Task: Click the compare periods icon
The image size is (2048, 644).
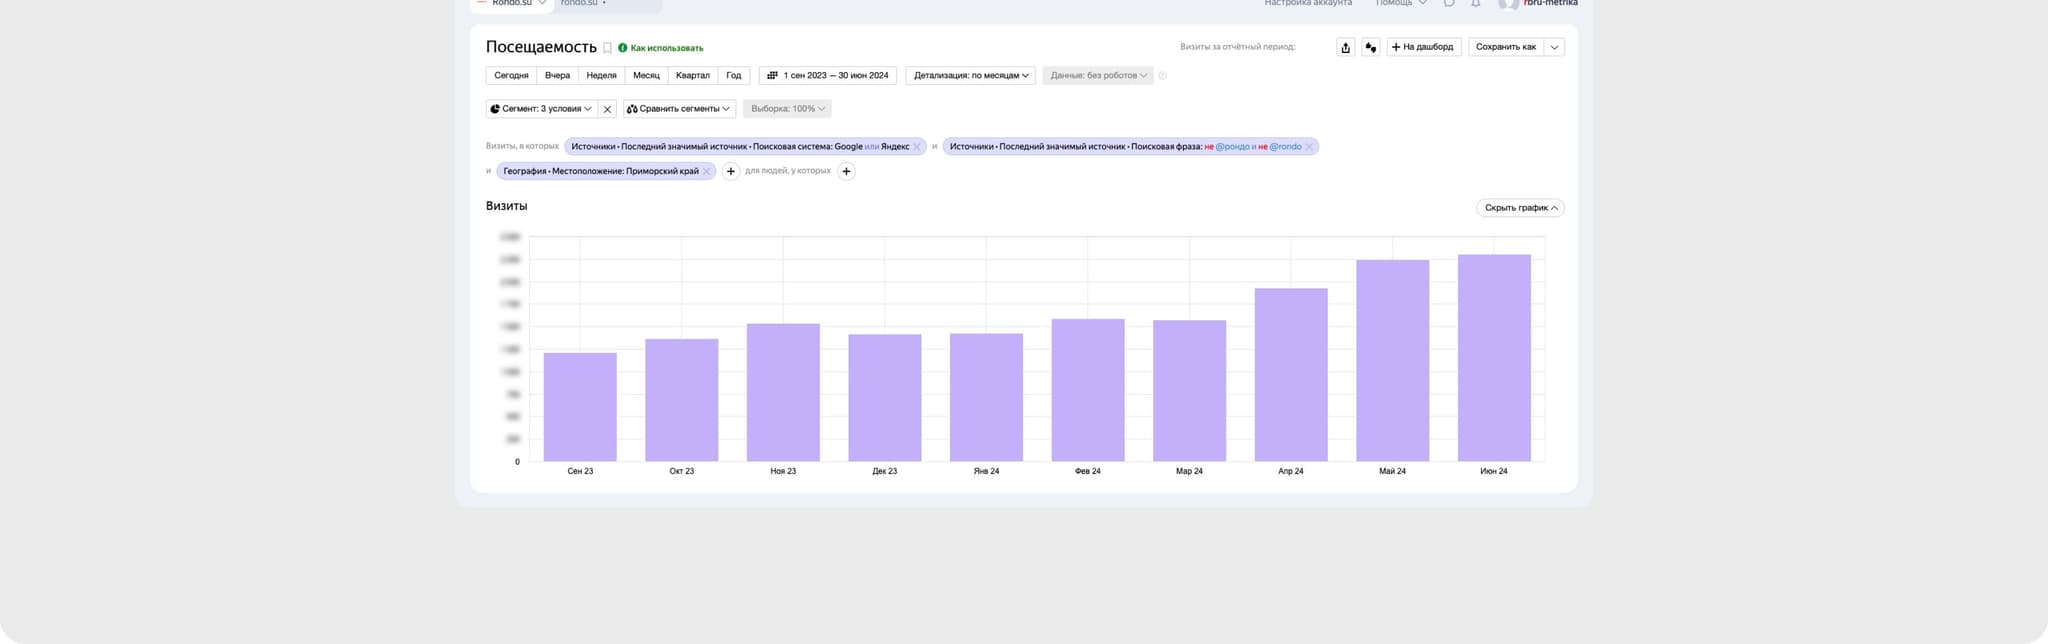Action: tap(1370, 47)
